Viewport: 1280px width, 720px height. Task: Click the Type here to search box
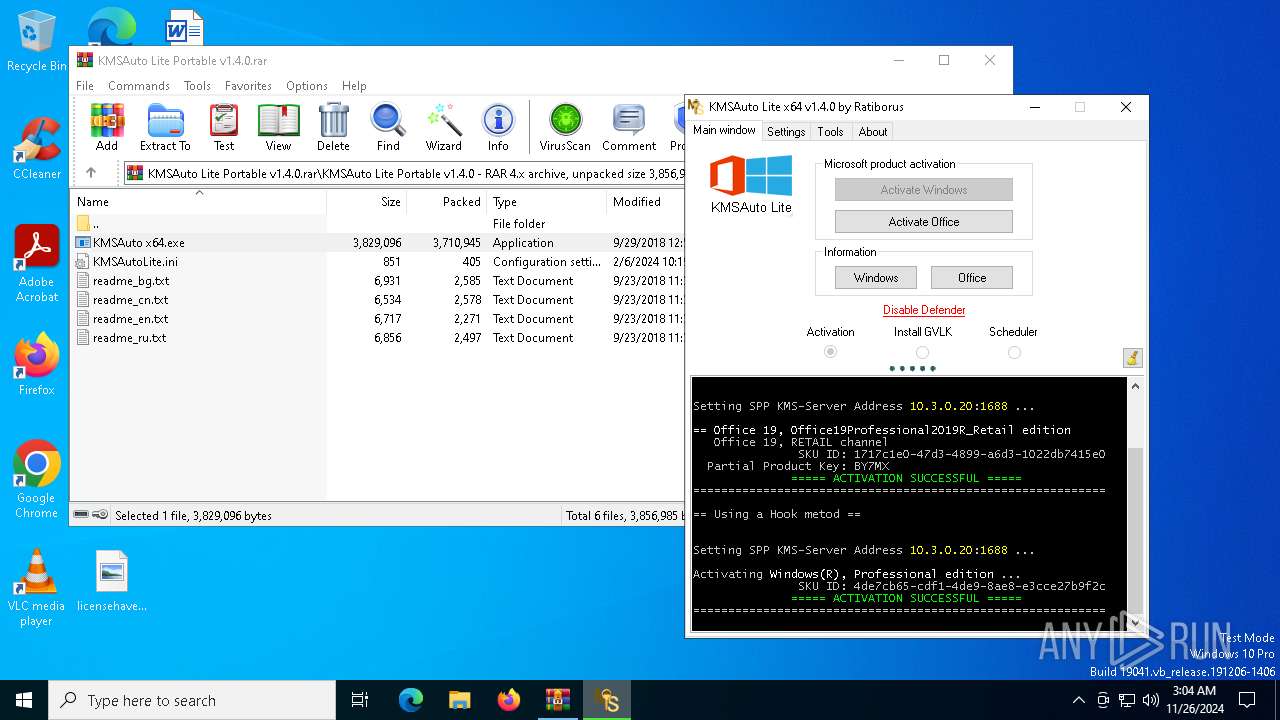tap(192, 700)
